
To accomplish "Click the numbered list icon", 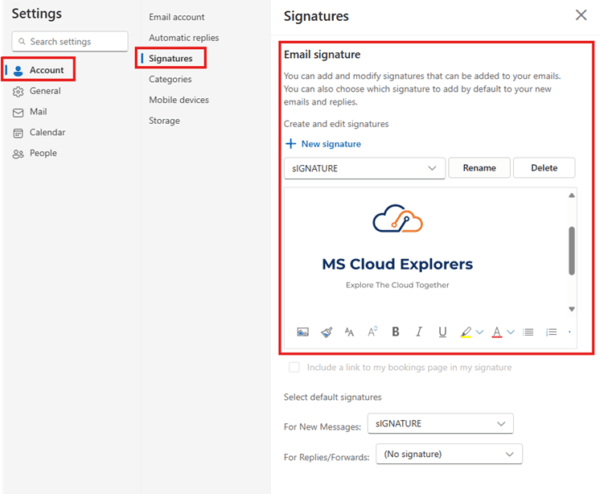I will pos(551,332).
